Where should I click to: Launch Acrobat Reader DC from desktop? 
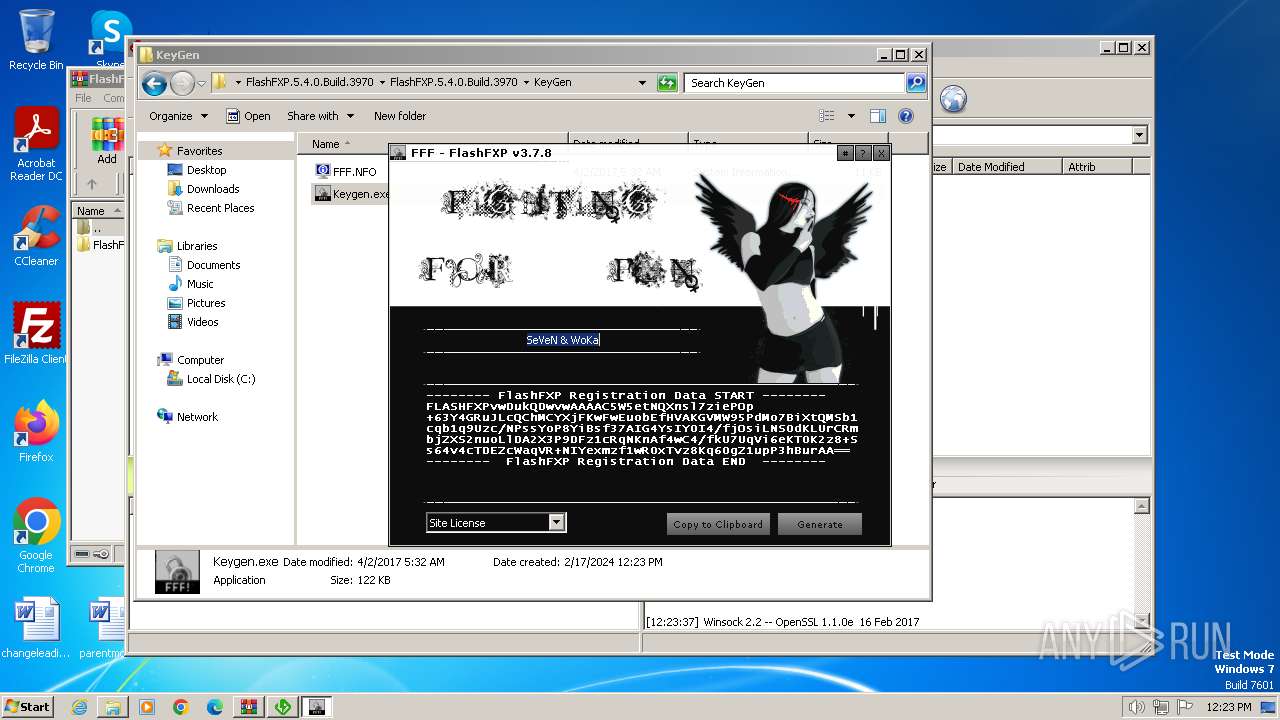(36, 144)
